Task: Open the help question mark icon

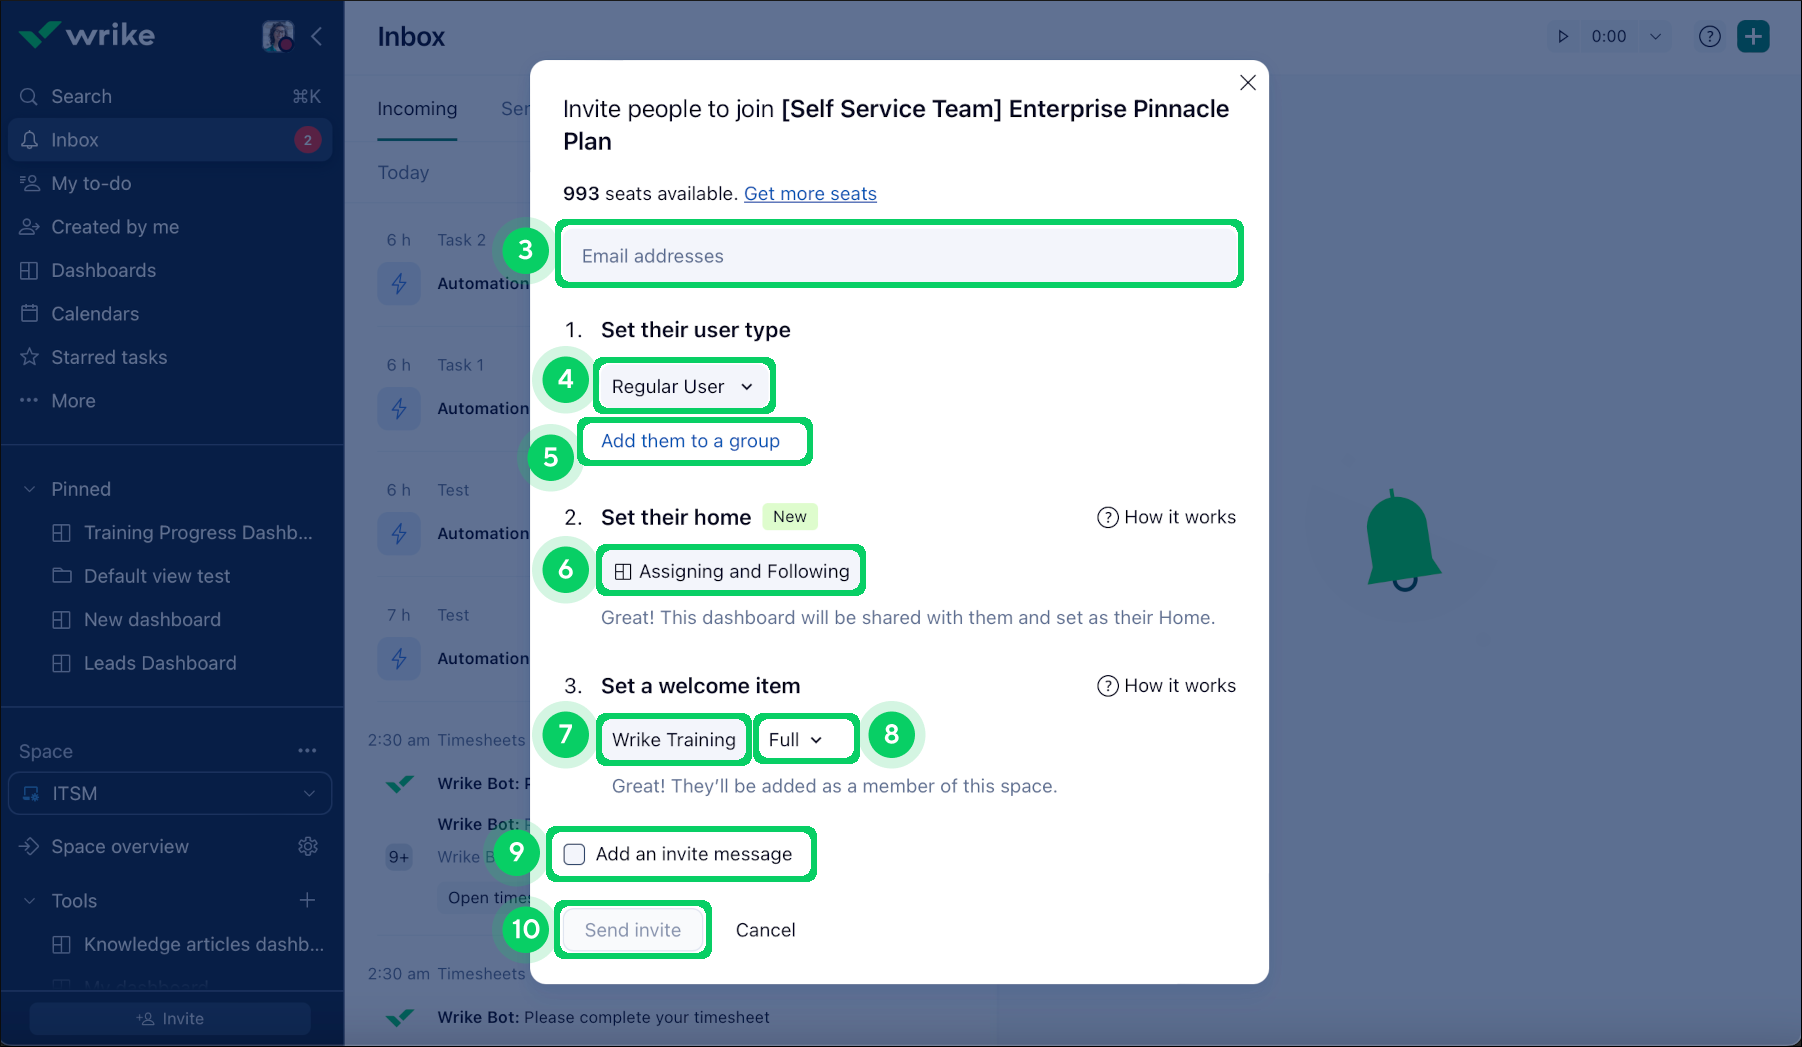Action: [x=1709, y=36]
